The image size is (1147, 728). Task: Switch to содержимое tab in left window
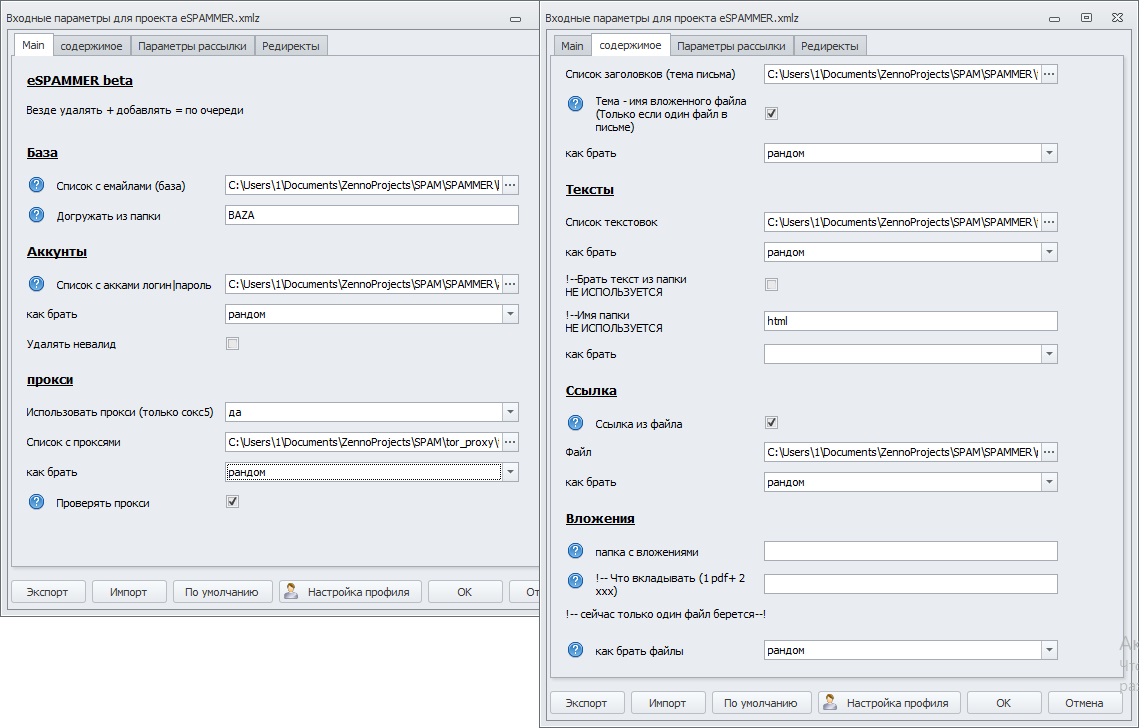click(91, 46)
